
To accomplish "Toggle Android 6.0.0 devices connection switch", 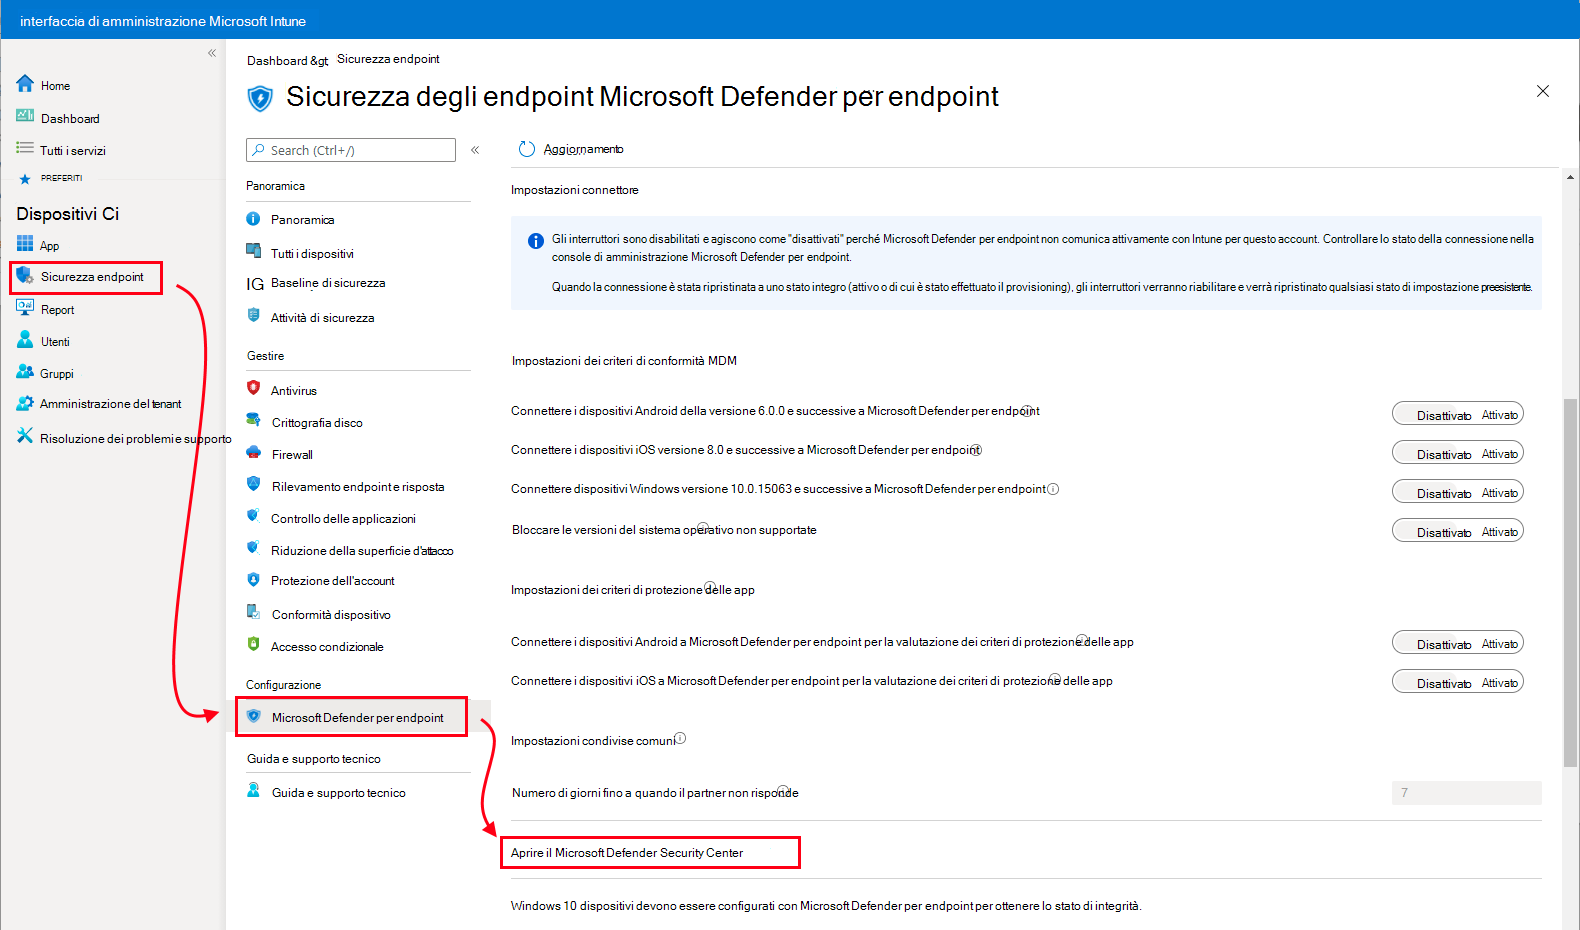I will (x=1457, y=414).
